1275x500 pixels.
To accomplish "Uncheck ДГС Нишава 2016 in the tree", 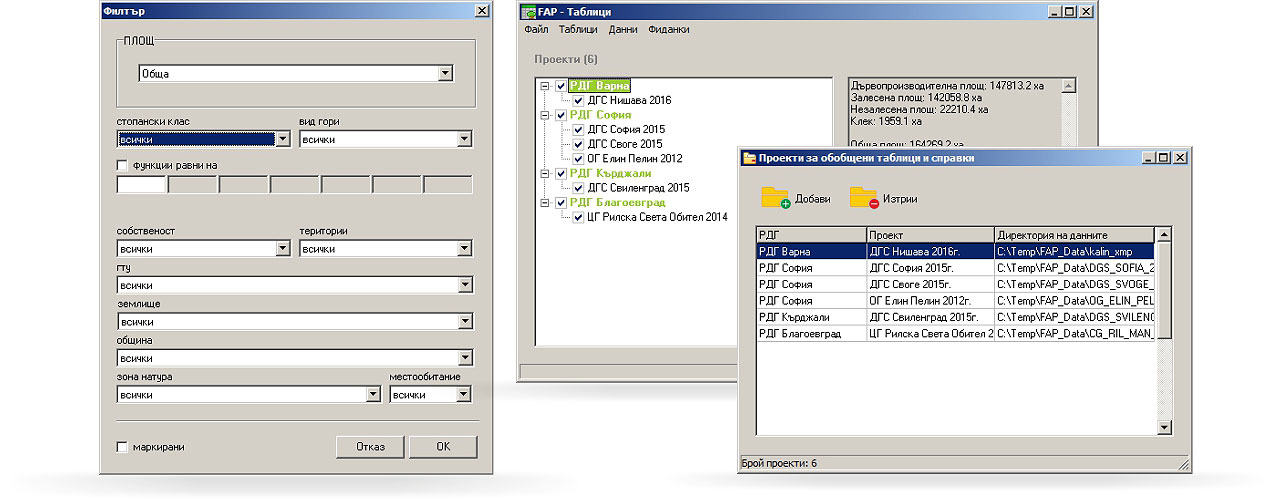I will coord(577,100).
